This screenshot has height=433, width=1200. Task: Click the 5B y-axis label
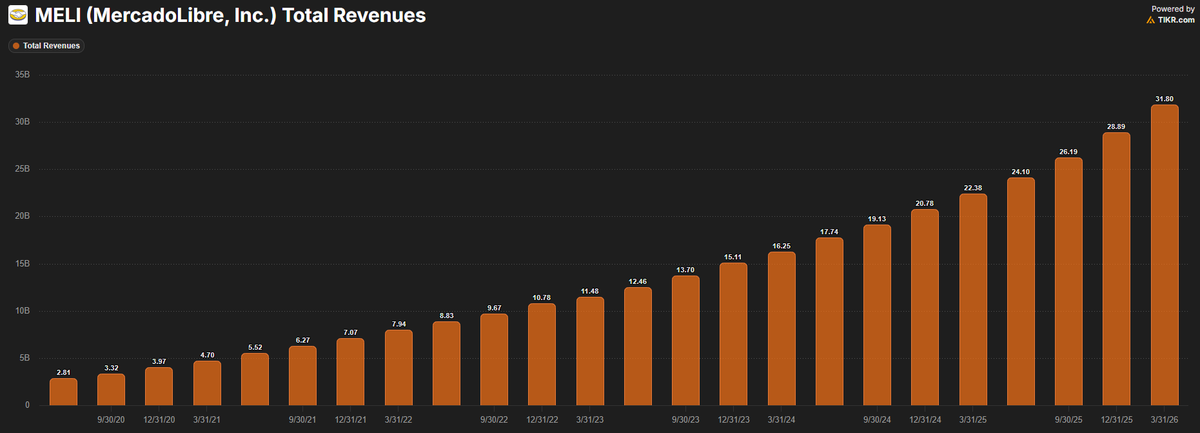click(25, 358)
